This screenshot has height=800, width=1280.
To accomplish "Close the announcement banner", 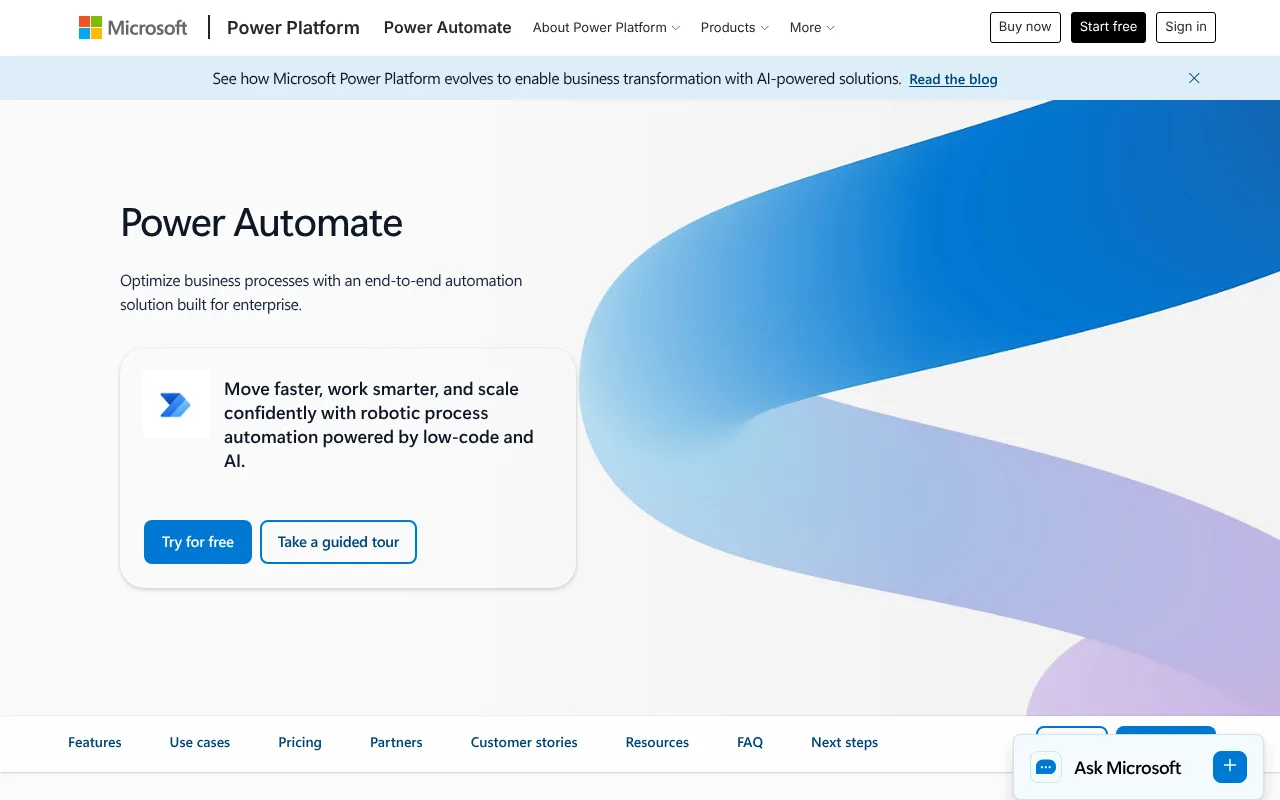I will 1194,78.
